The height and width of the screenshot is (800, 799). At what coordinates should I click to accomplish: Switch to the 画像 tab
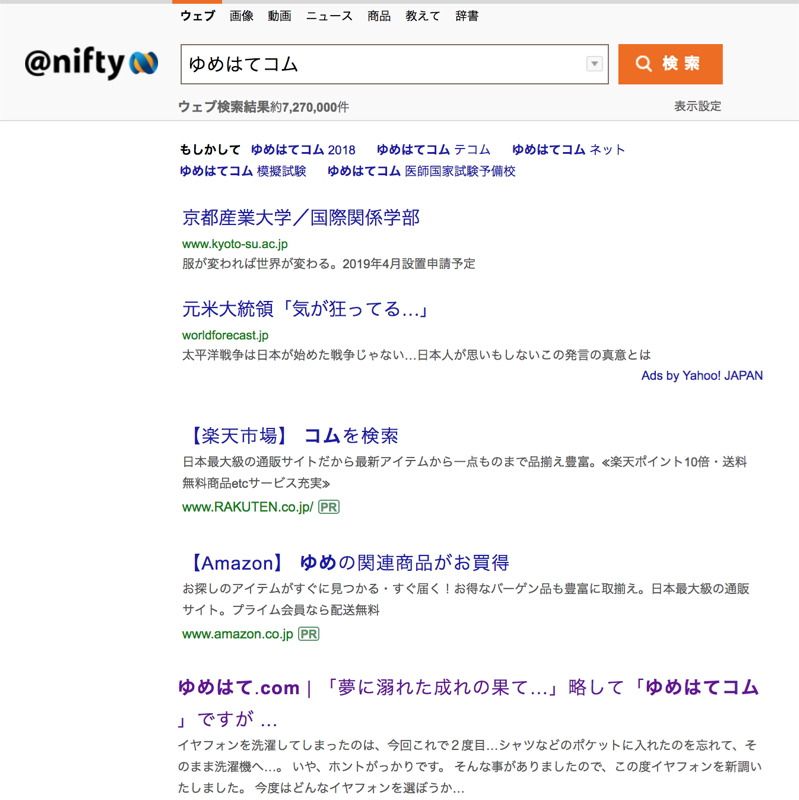[x=241, y=16]
